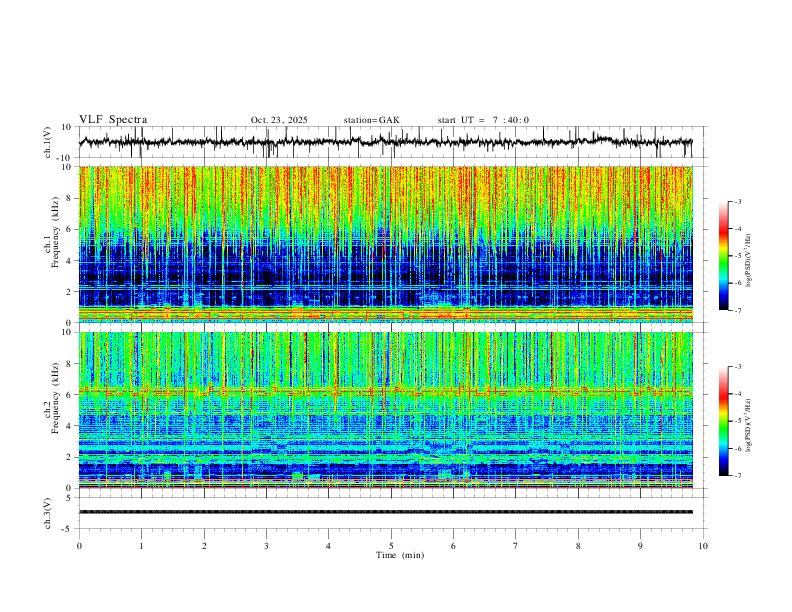Click the "6" kHz tick of ch.2 spectrogram
Image resolution: width=792 pixels, height=612 pixels.
click(70, 394)
